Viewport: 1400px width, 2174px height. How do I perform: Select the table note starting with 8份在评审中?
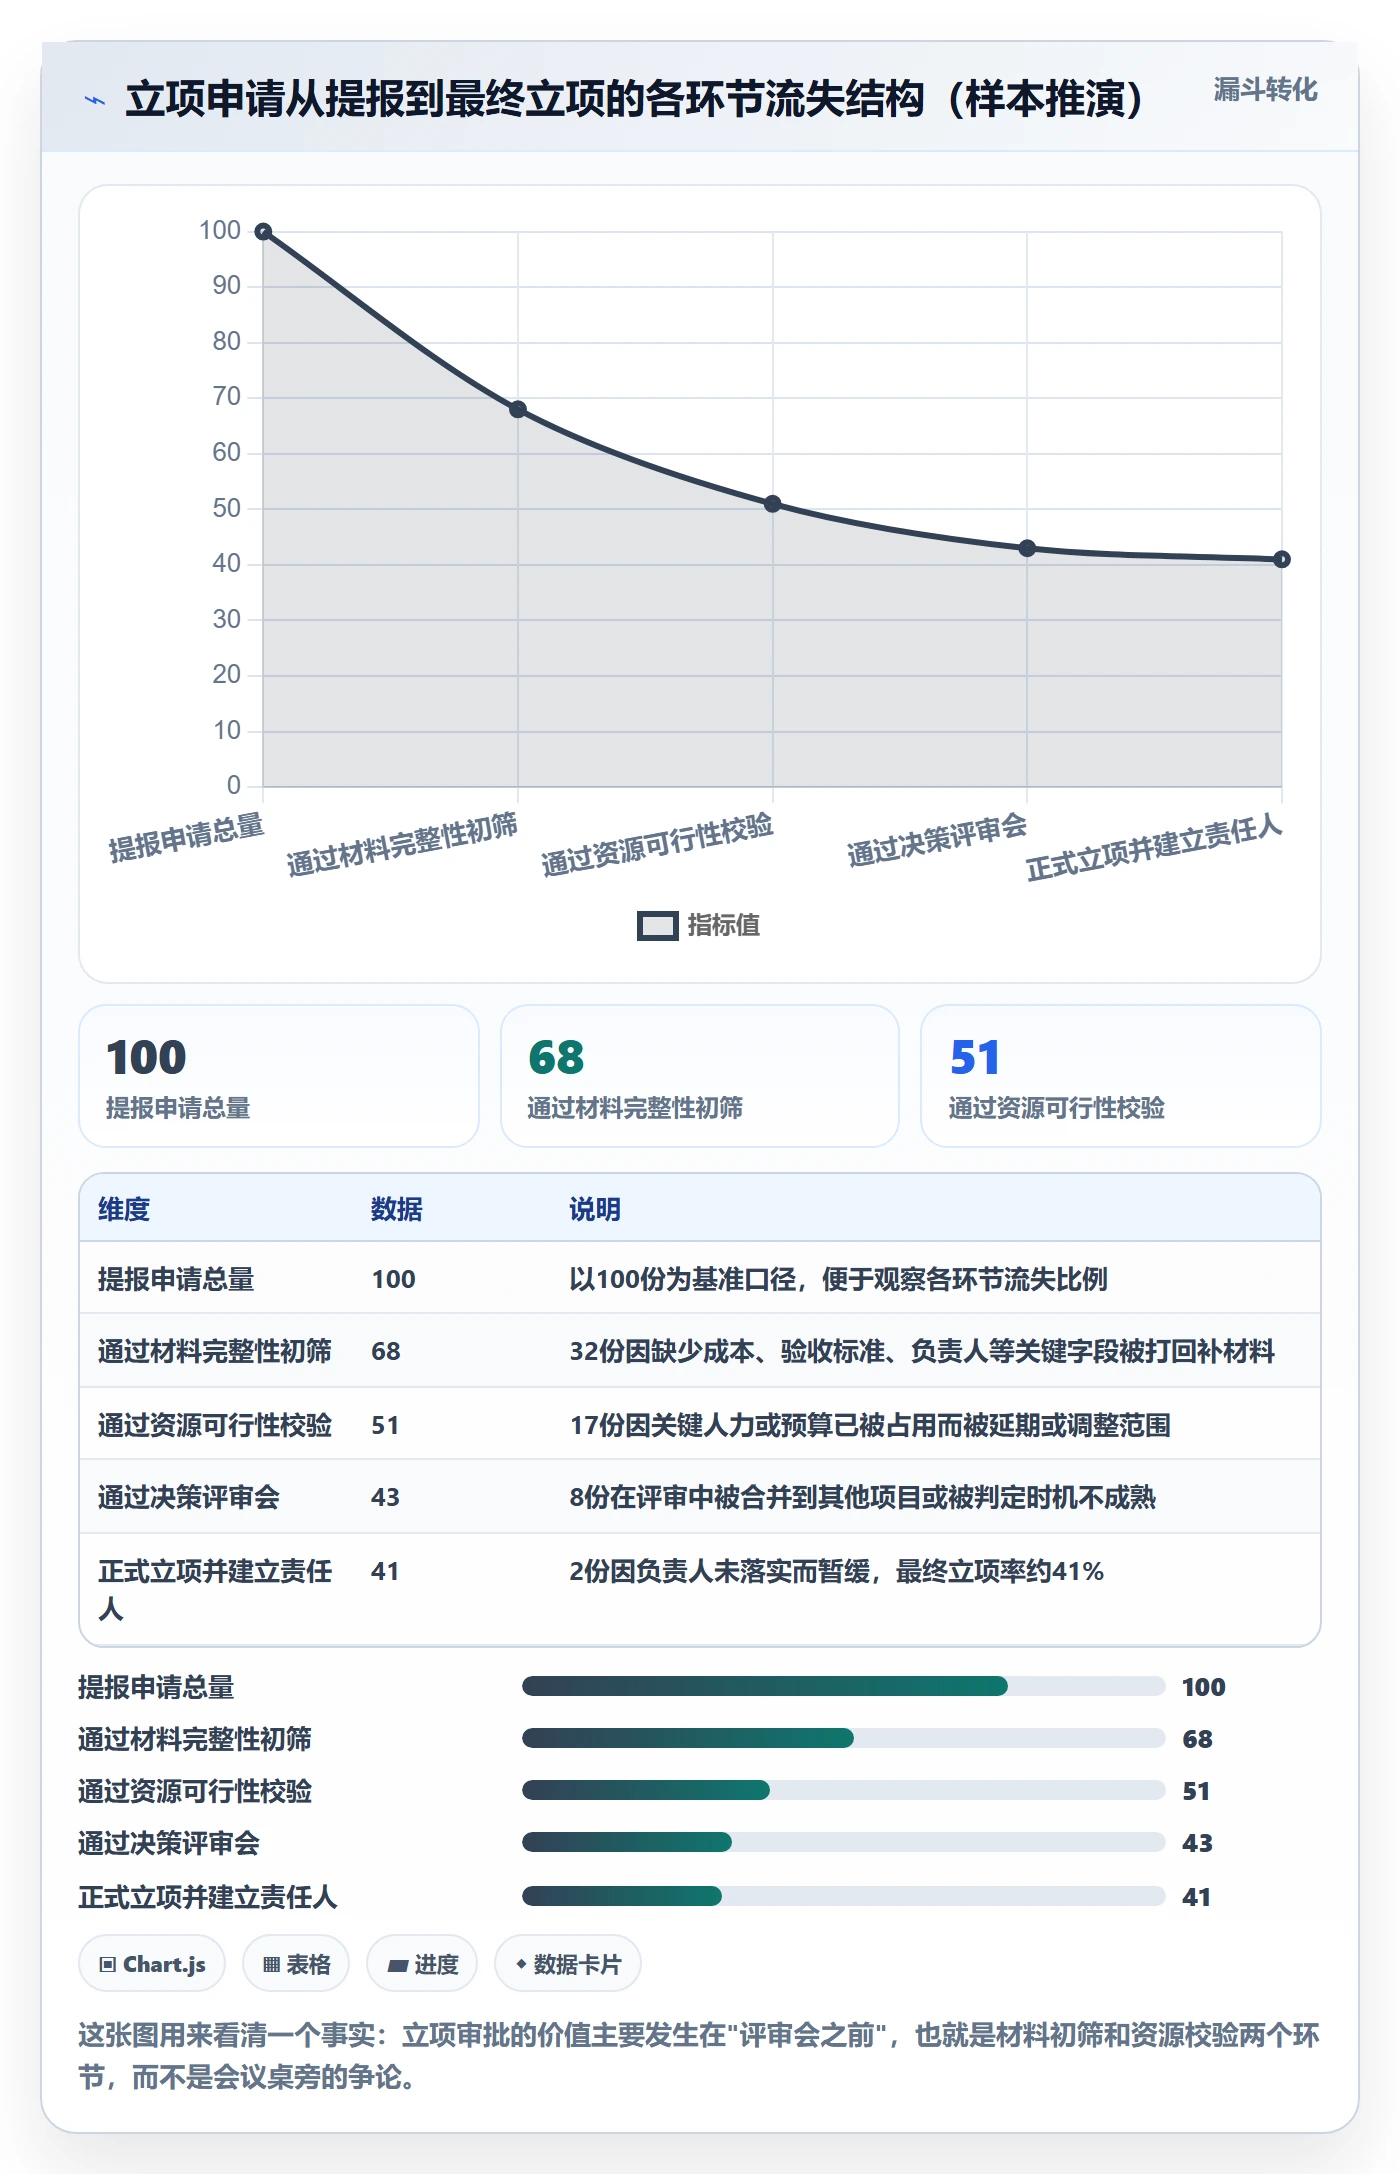click(863, 1497)
